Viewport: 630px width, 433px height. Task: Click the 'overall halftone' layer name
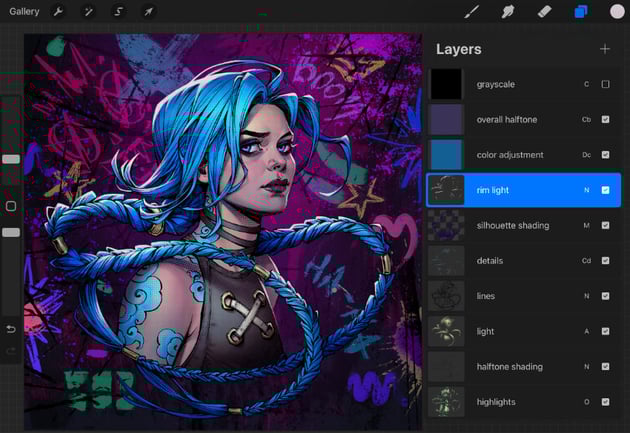coord(507,120)
